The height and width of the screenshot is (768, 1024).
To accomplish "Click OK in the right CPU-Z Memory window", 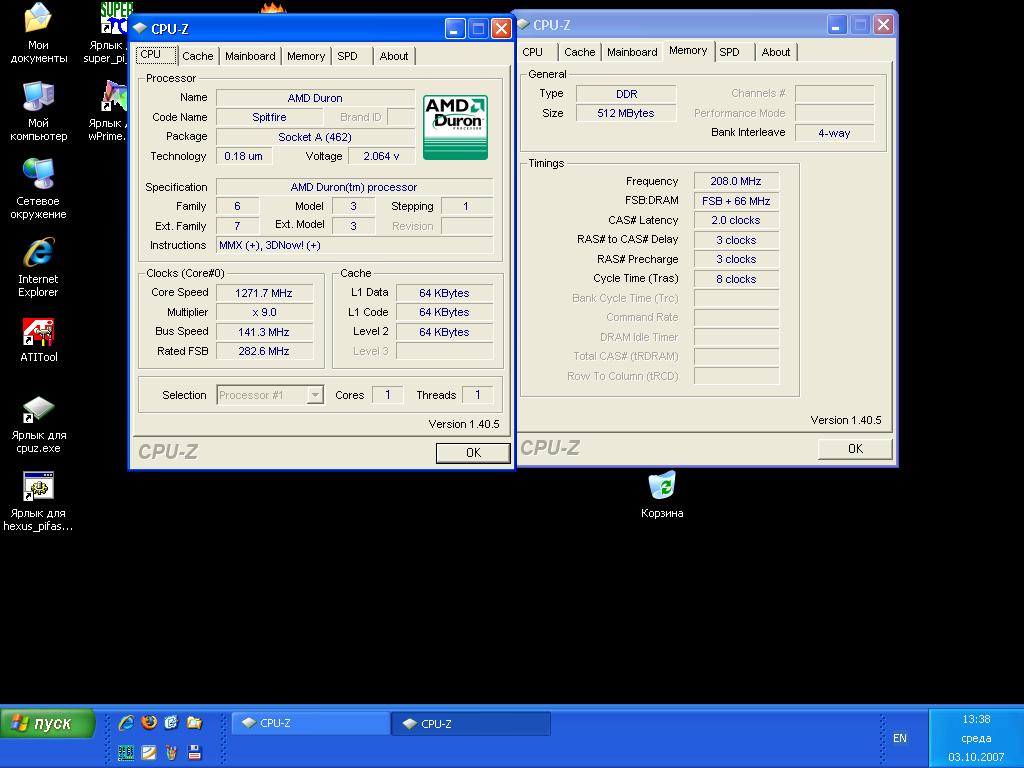I will [856, 449].
